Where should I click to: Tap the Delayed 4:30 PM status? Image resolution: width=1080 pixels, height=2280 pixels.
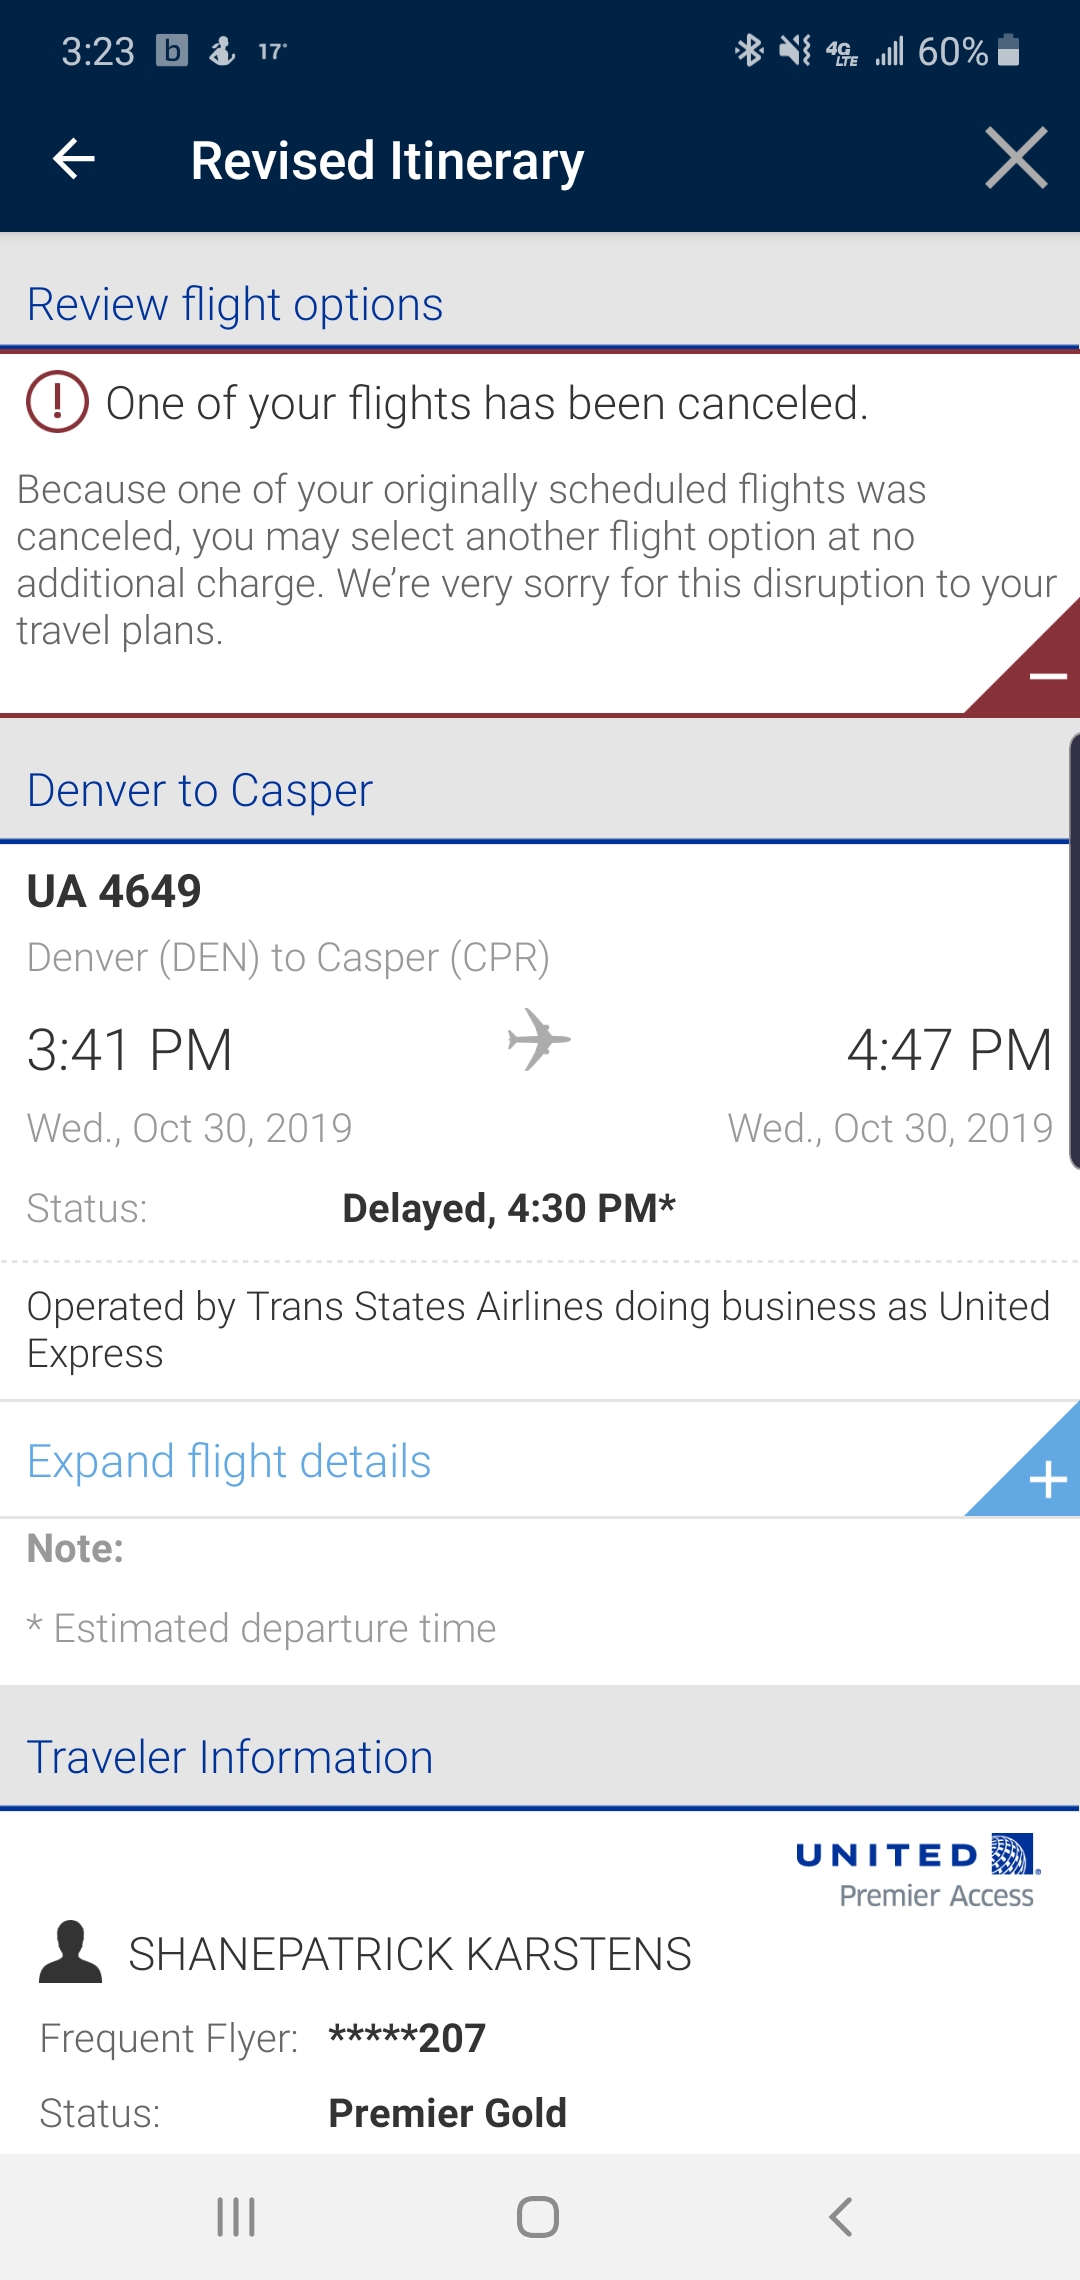click(509, 1208)
